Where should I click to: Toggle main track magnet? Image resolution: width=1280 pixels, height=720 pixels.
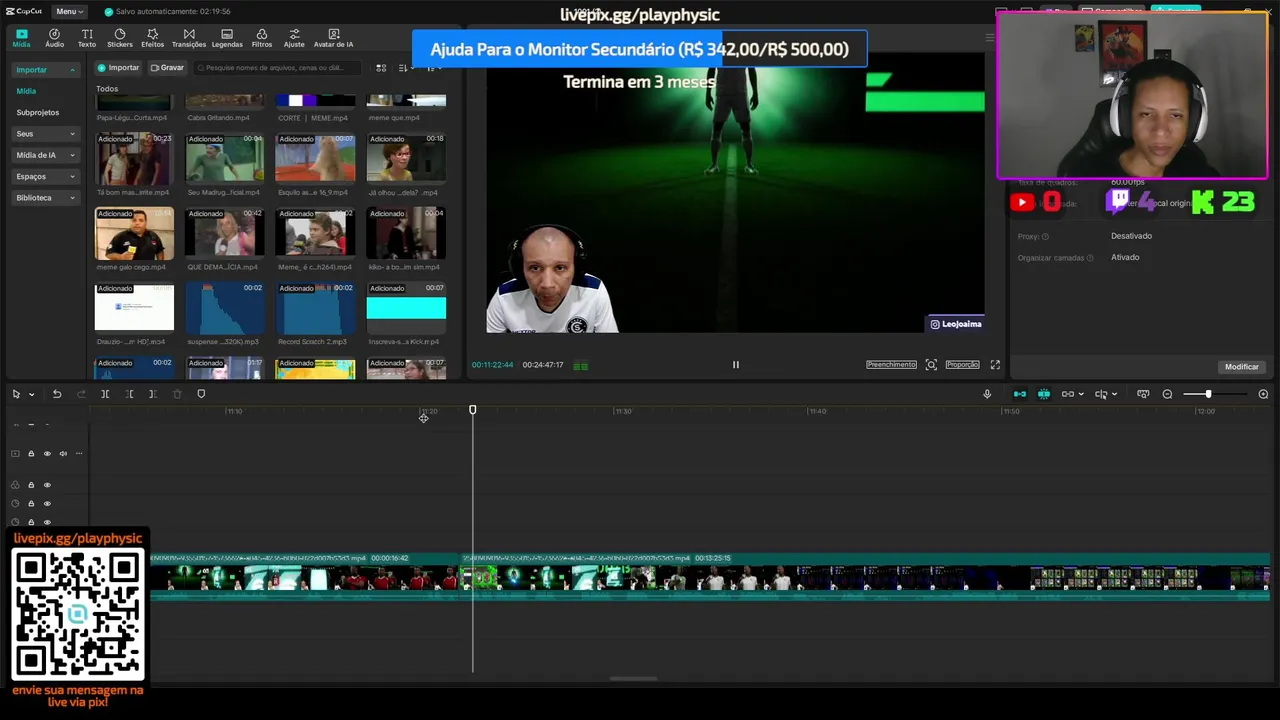pos(1019,394)
